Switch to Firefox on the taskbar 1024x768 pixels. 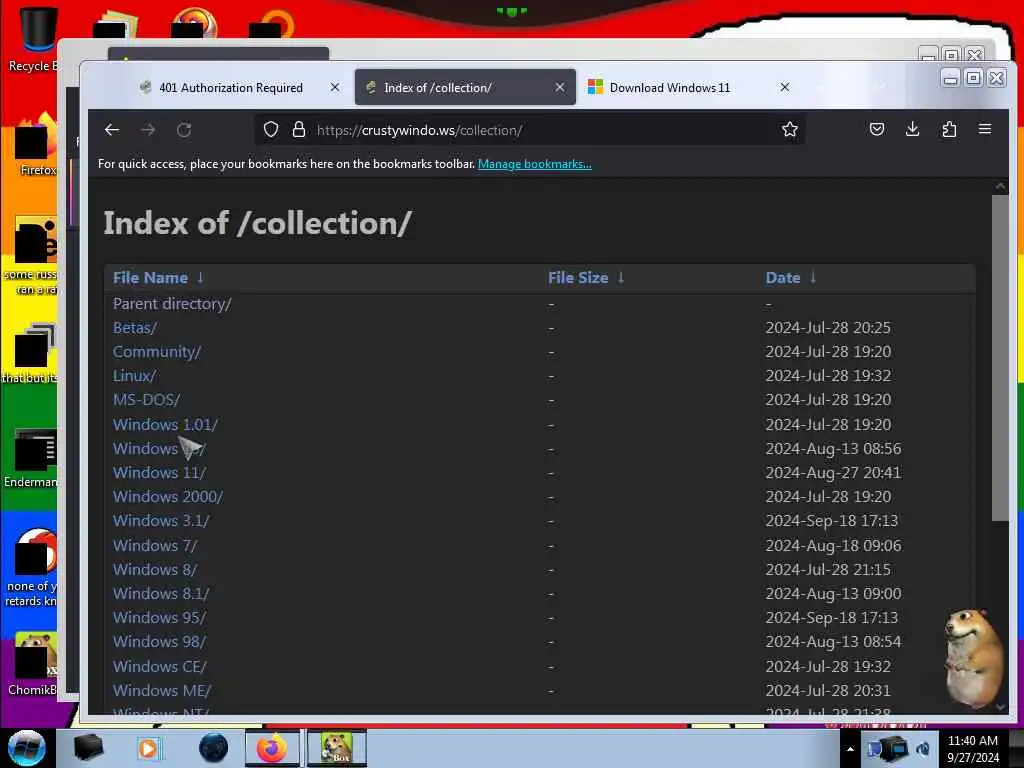[272, 748]
